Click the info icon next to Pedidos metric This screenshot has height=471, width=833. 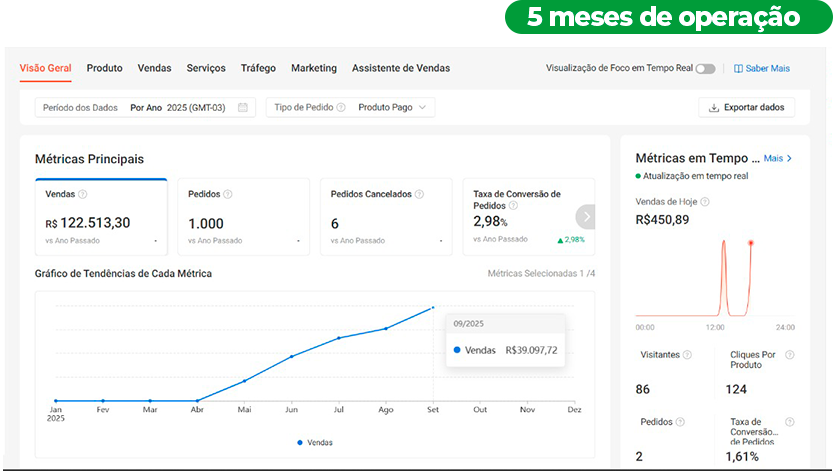(228, 194)
